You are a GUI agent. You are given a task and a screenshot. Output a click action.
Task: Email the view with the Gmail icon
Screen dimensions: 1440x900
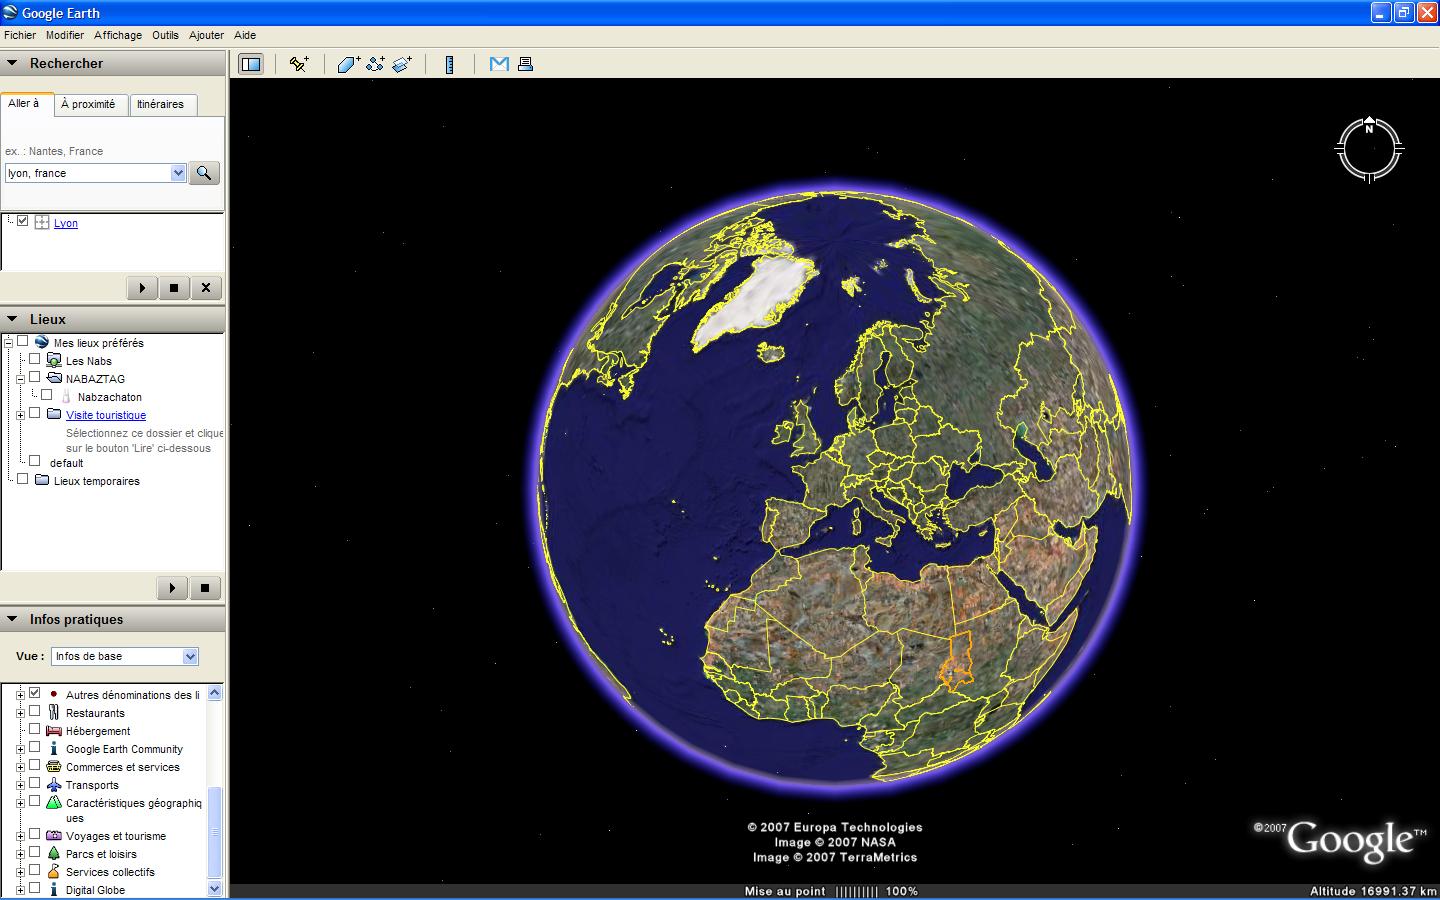coord(499,64)
